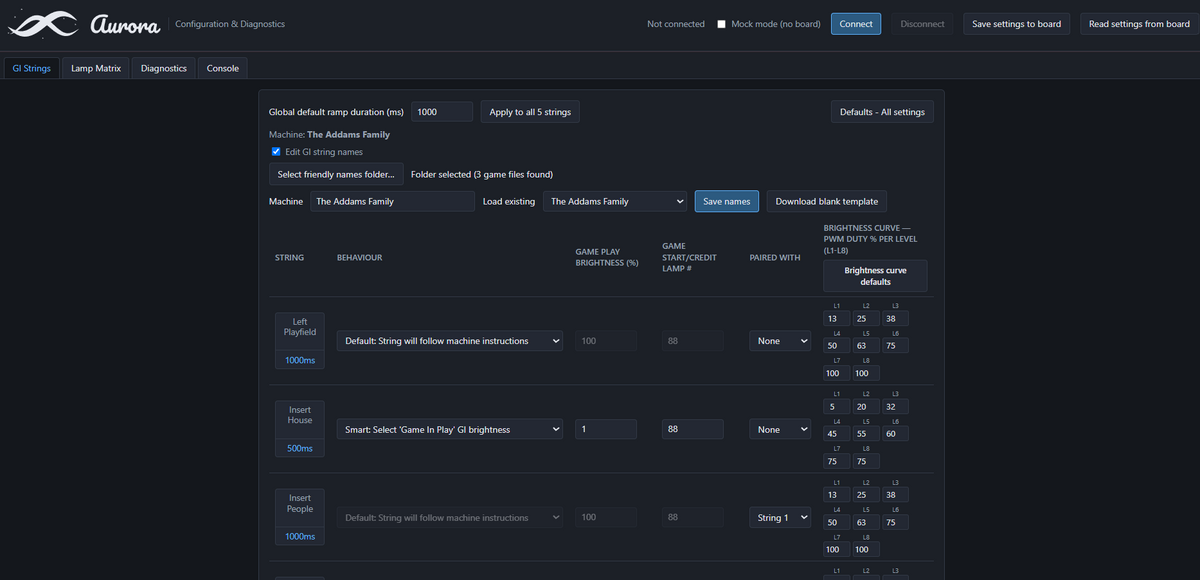Open Insert People Paired With dropdown
1200x580 pixels.
click(780, 517)
